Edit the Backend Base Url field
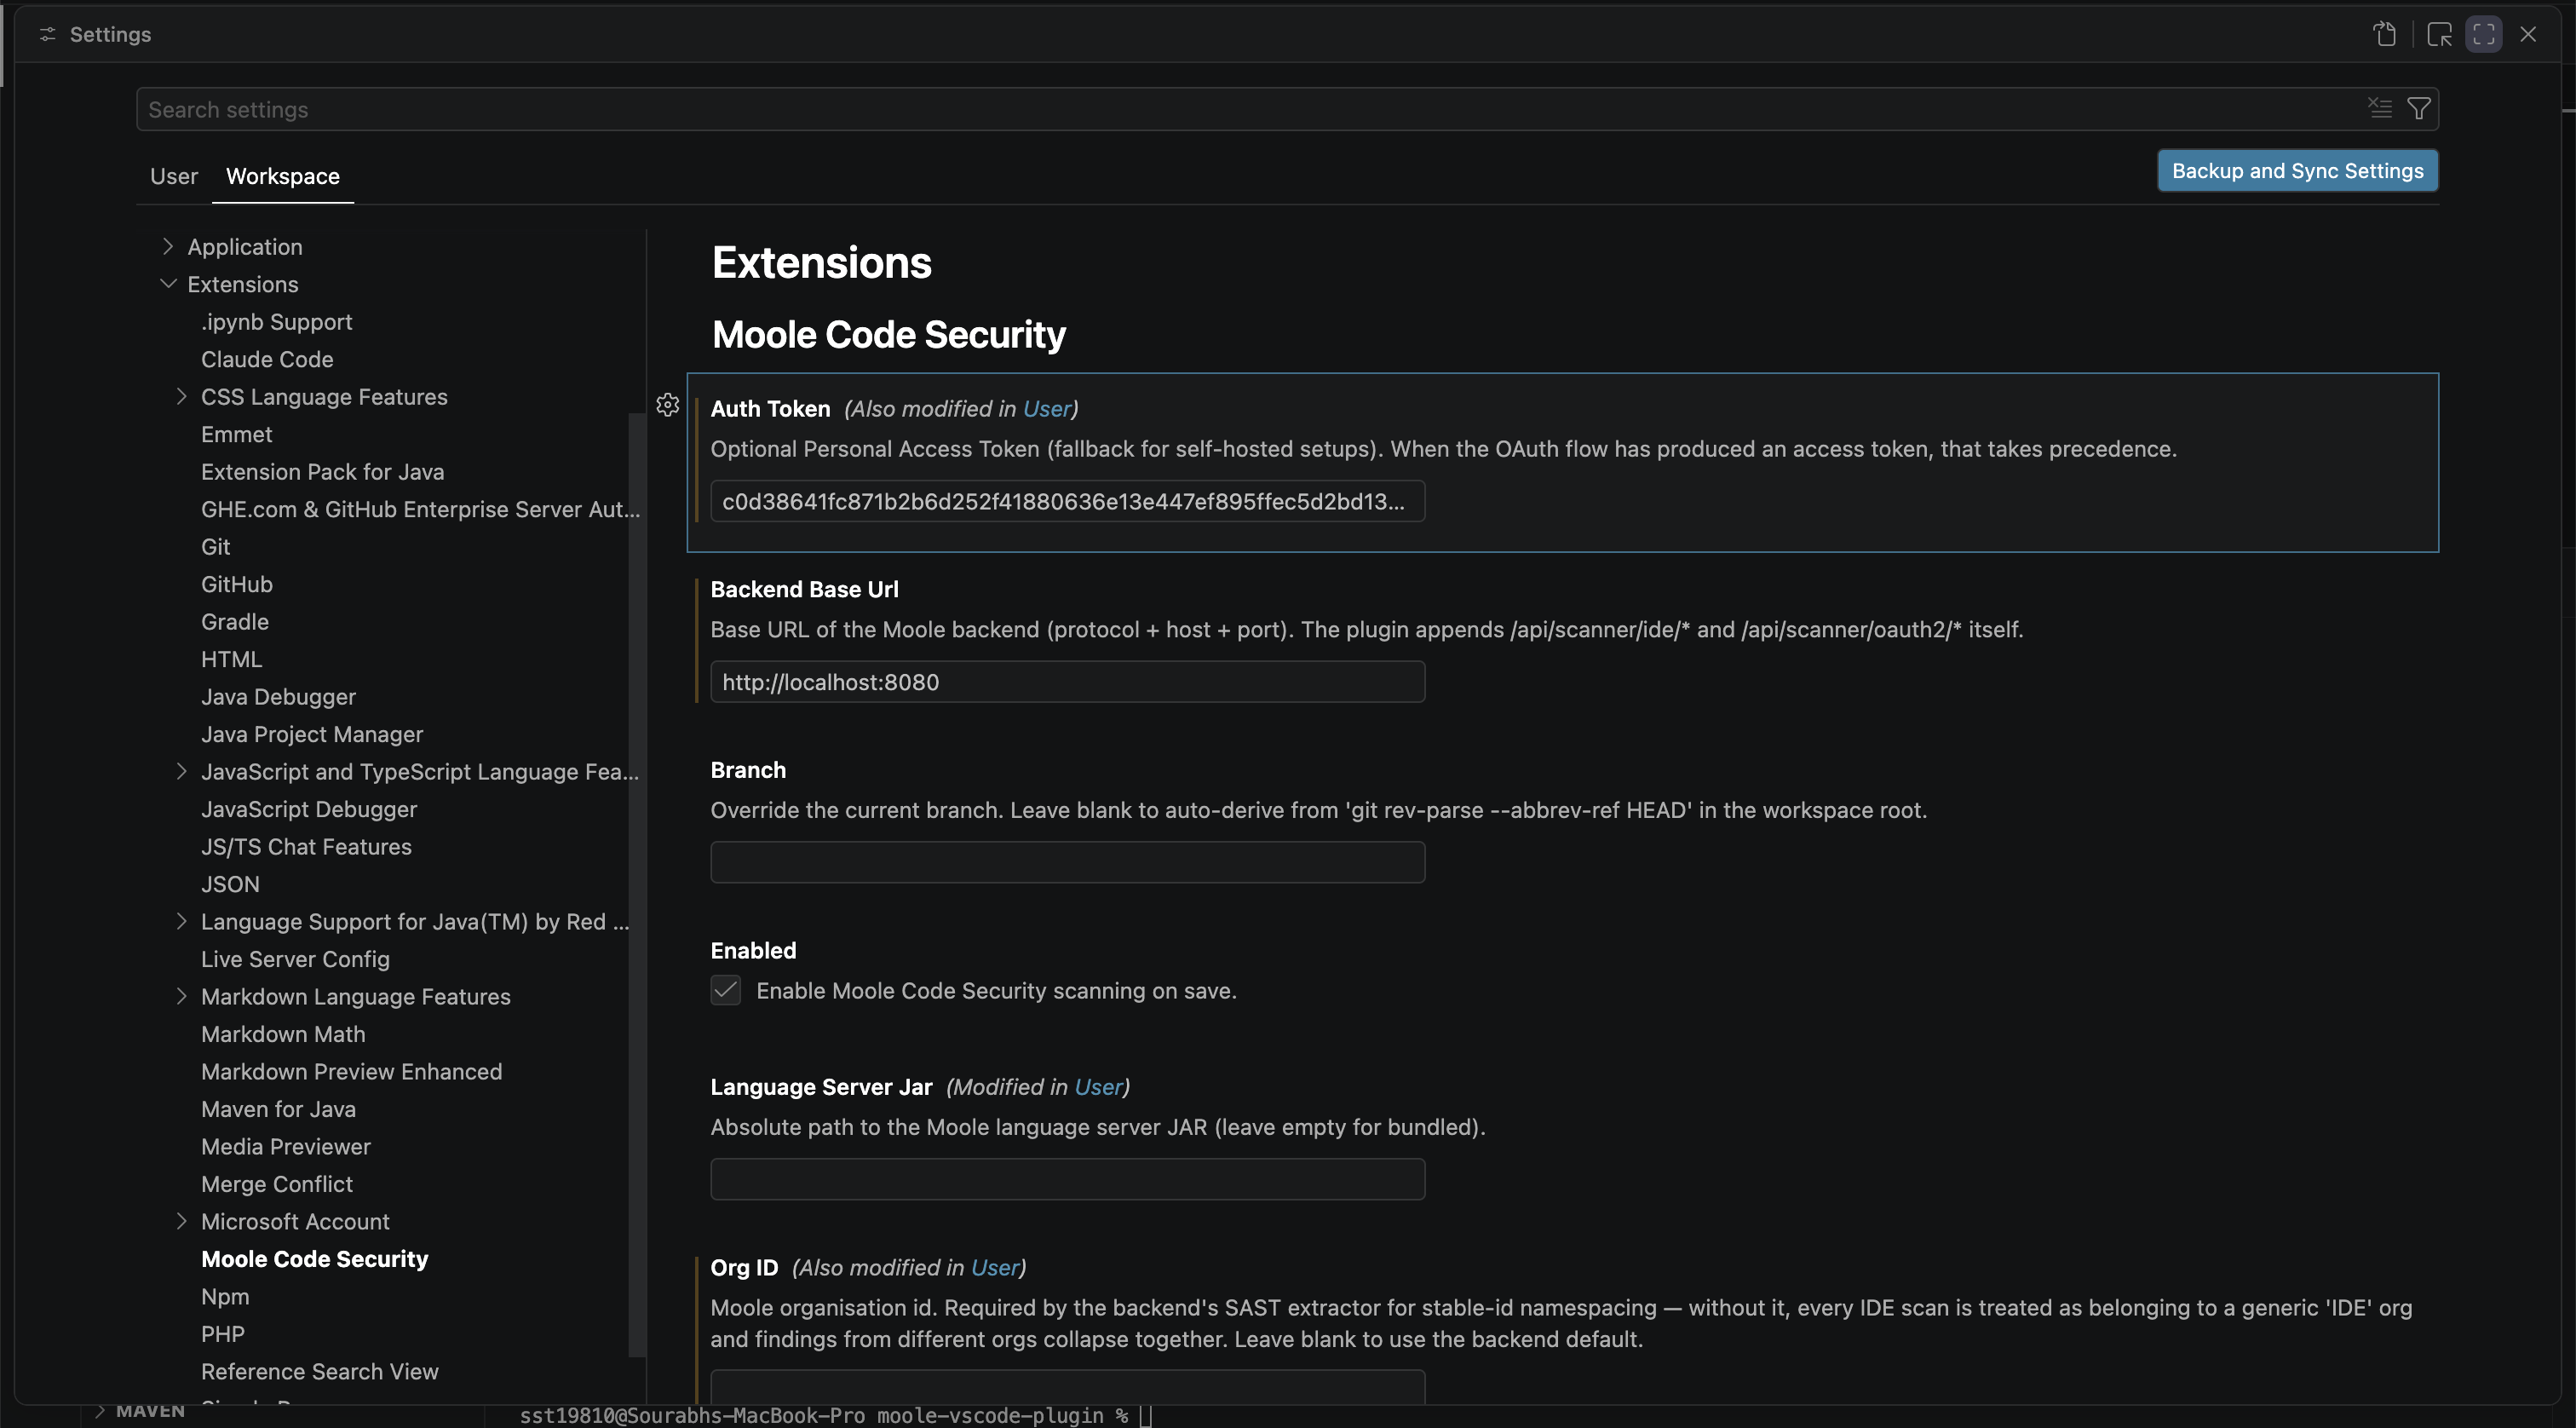Image resolution: width=2576 pixels, height=1428 pixels. [1067, 682]
